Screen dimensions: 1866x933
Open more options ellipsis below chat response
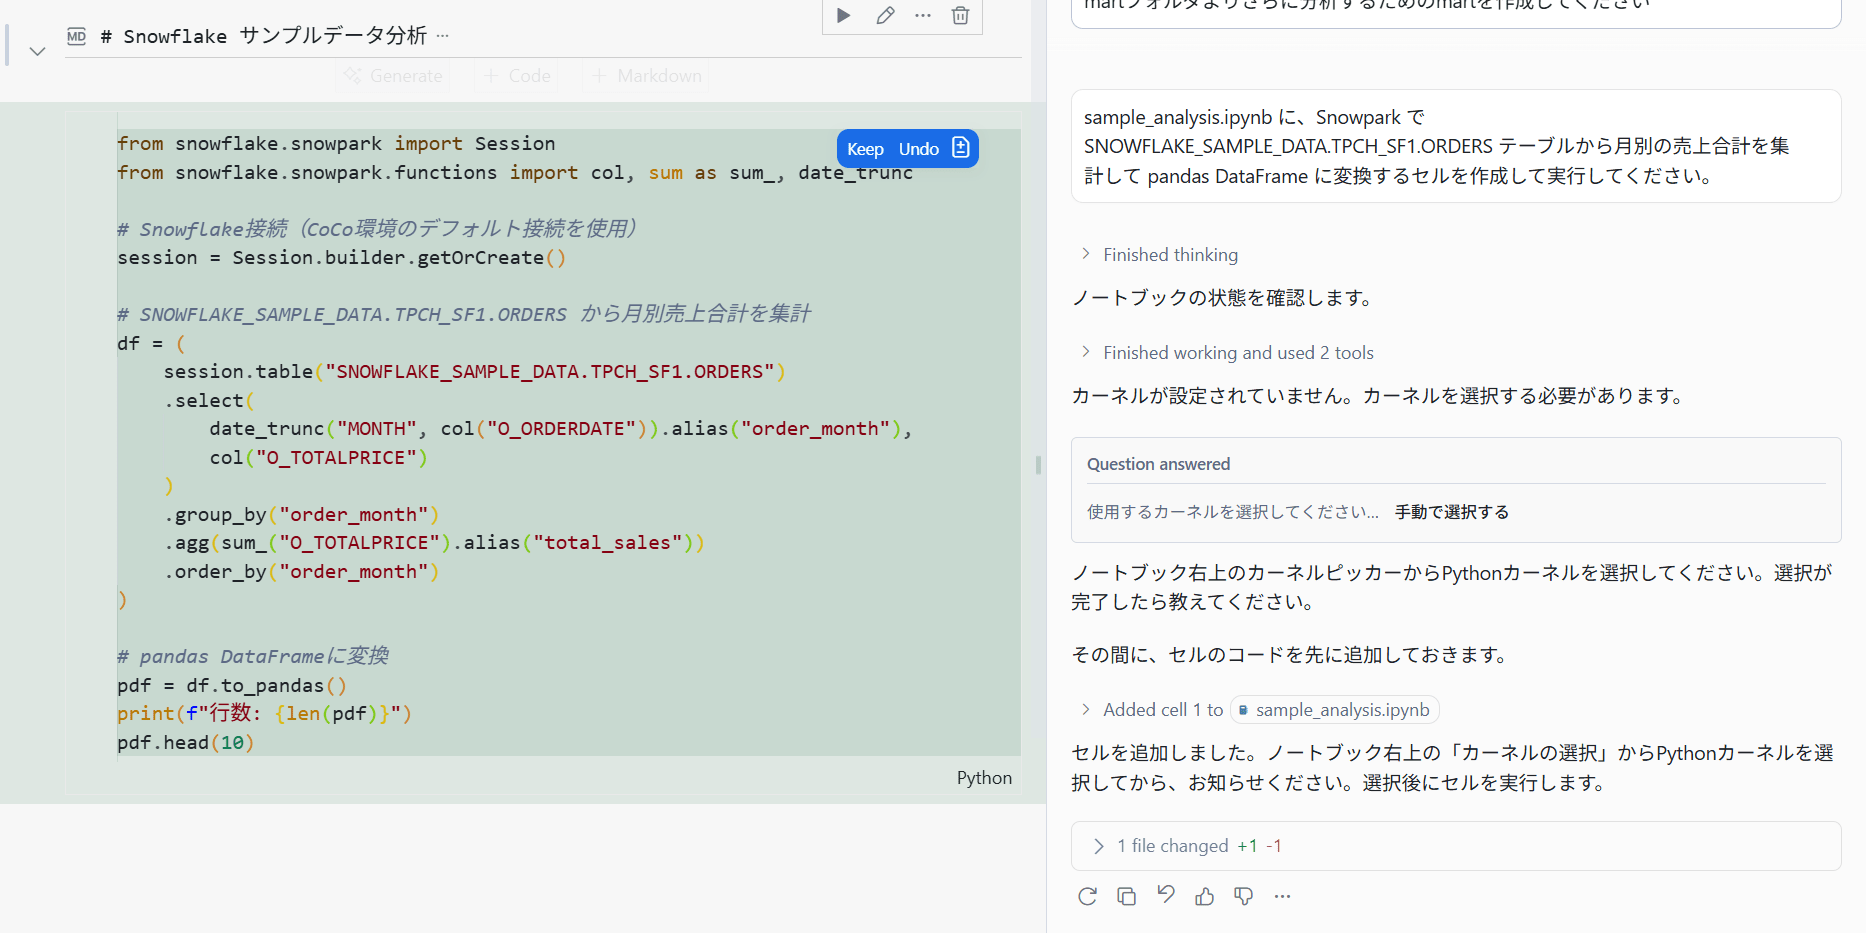point(1282,896)
